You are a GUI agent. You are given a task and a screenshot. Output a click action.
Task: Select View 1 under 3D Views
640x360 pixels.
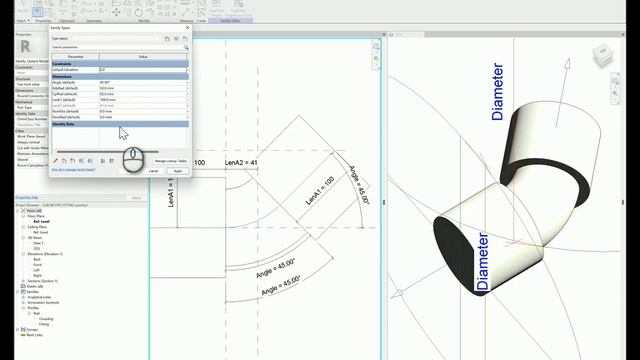click(38, 243)
